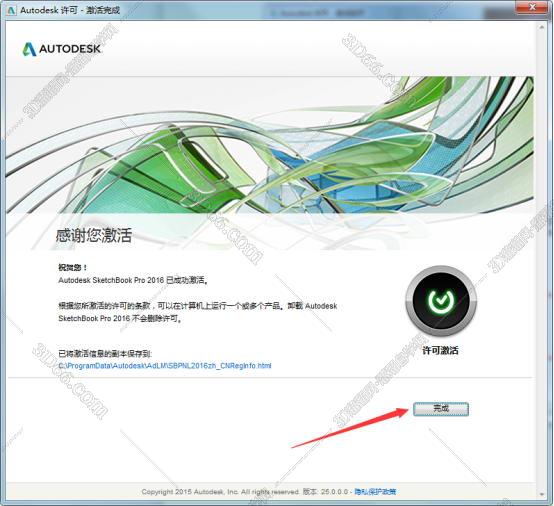554x506 pixels.
Task: Click the 完成 button to finish activation
Action: [x=441, y=409]
